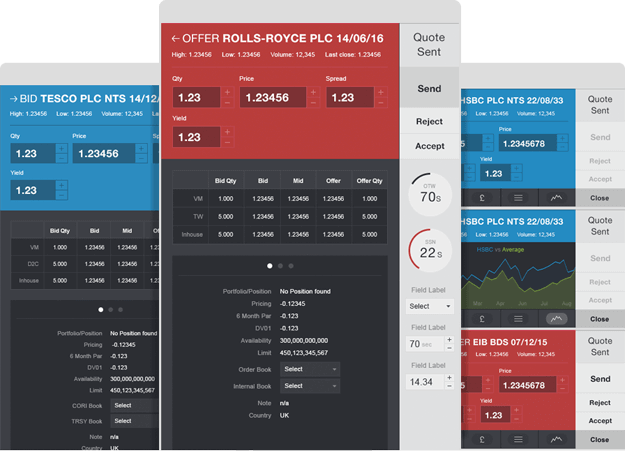Click the Rolls-Royce Yield input field
The image size is (625, 451).
pyautogui.click(x=197, y=137)
